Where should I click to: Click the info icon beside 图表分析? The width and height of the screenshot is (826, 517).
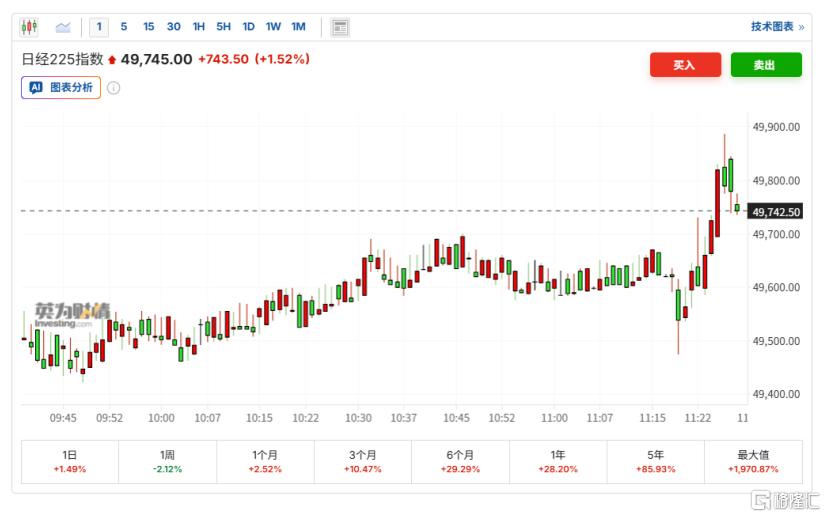coord(114,88)
